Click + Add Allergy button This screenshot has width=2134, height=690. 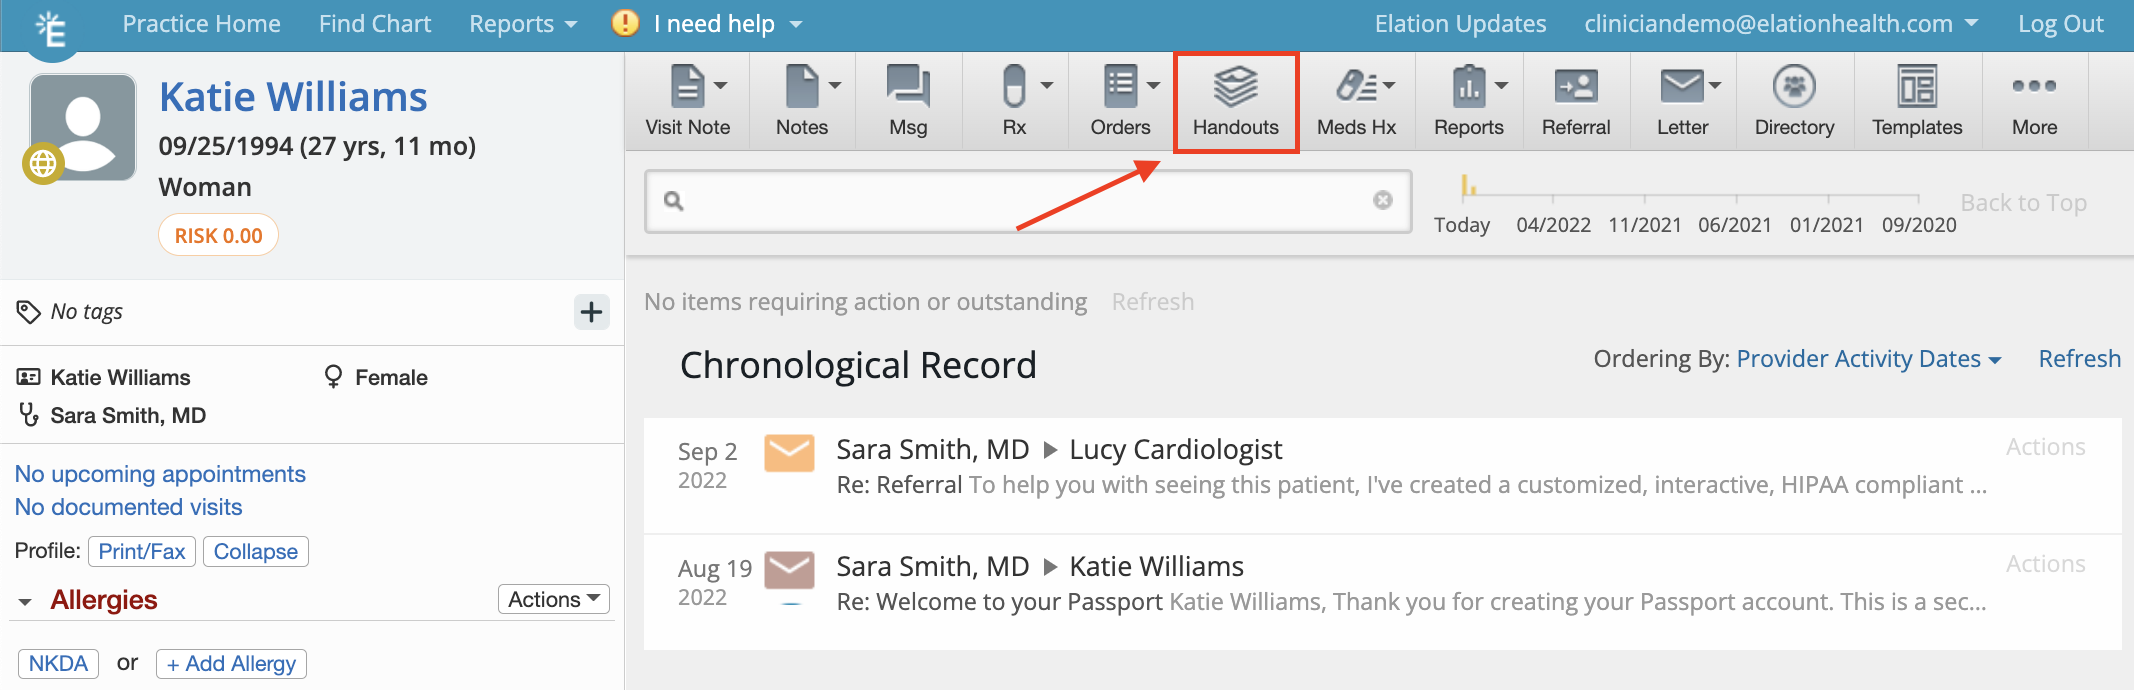coord(231,663)
